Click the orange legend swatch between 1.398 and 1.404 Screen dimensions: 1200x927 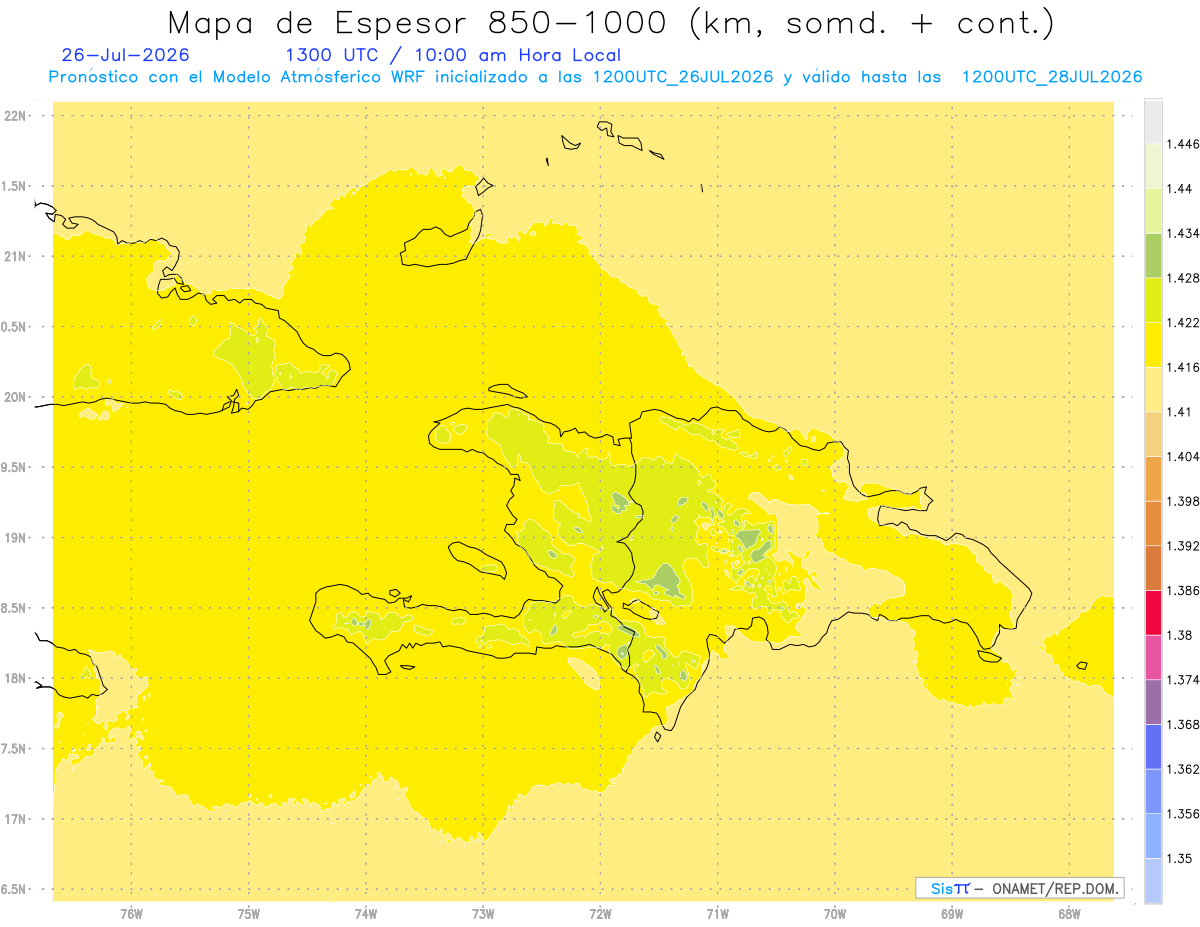coord(1153,479)
